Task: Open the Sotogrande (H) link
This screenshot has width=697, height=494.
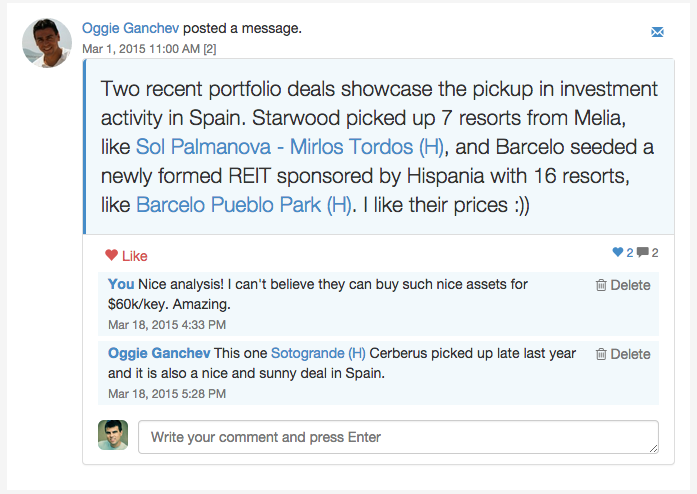Action: click(x=318, y=353)
